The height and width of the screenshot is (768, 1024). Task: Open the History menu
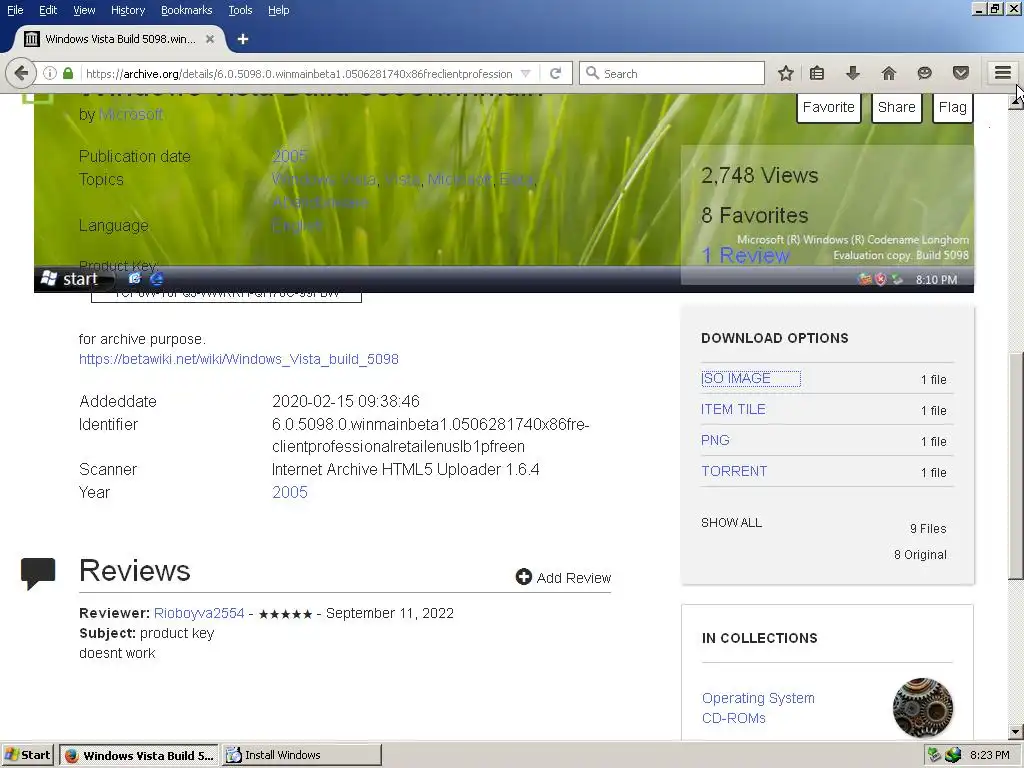click(128, 10)
